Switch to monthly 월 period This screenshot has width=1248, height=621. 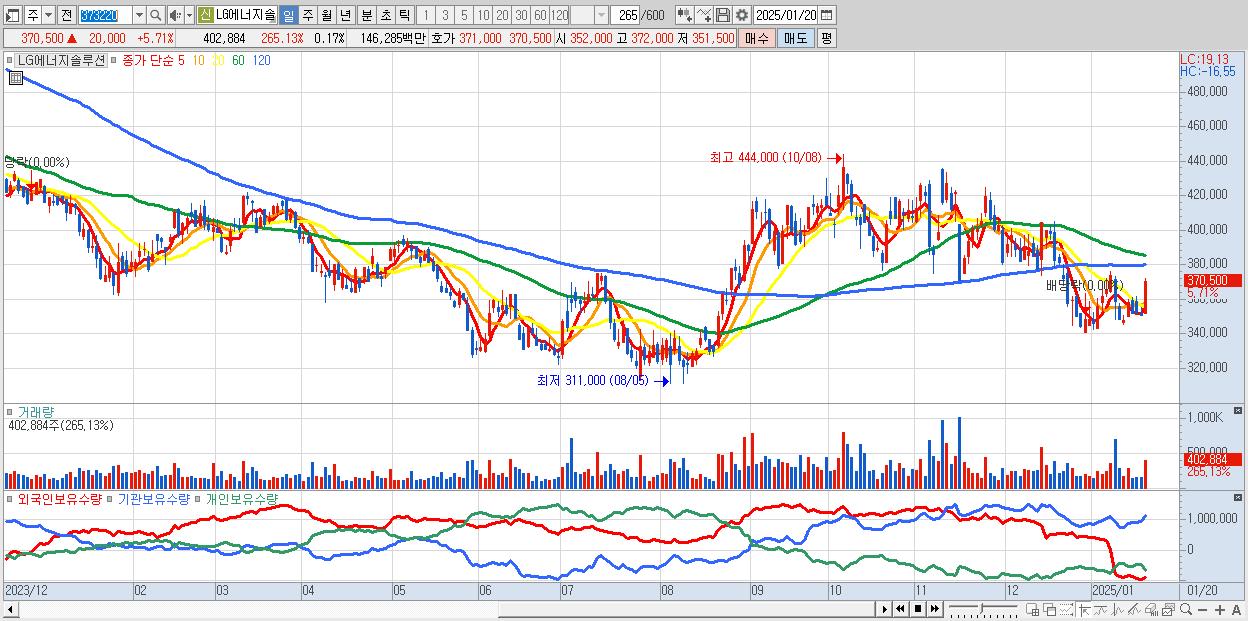coord(326,16)
